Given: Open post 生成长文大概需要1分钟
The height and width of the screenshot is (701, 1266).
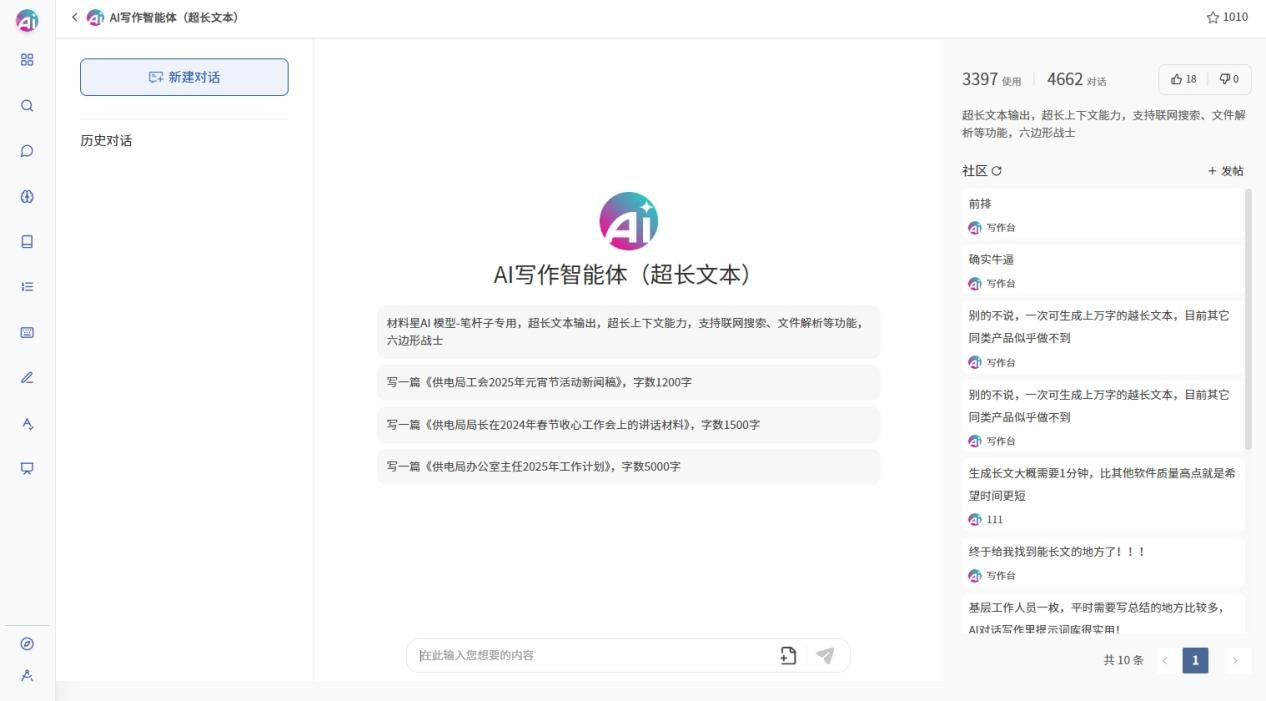Looking at the screenshot, I should 1103,495.
